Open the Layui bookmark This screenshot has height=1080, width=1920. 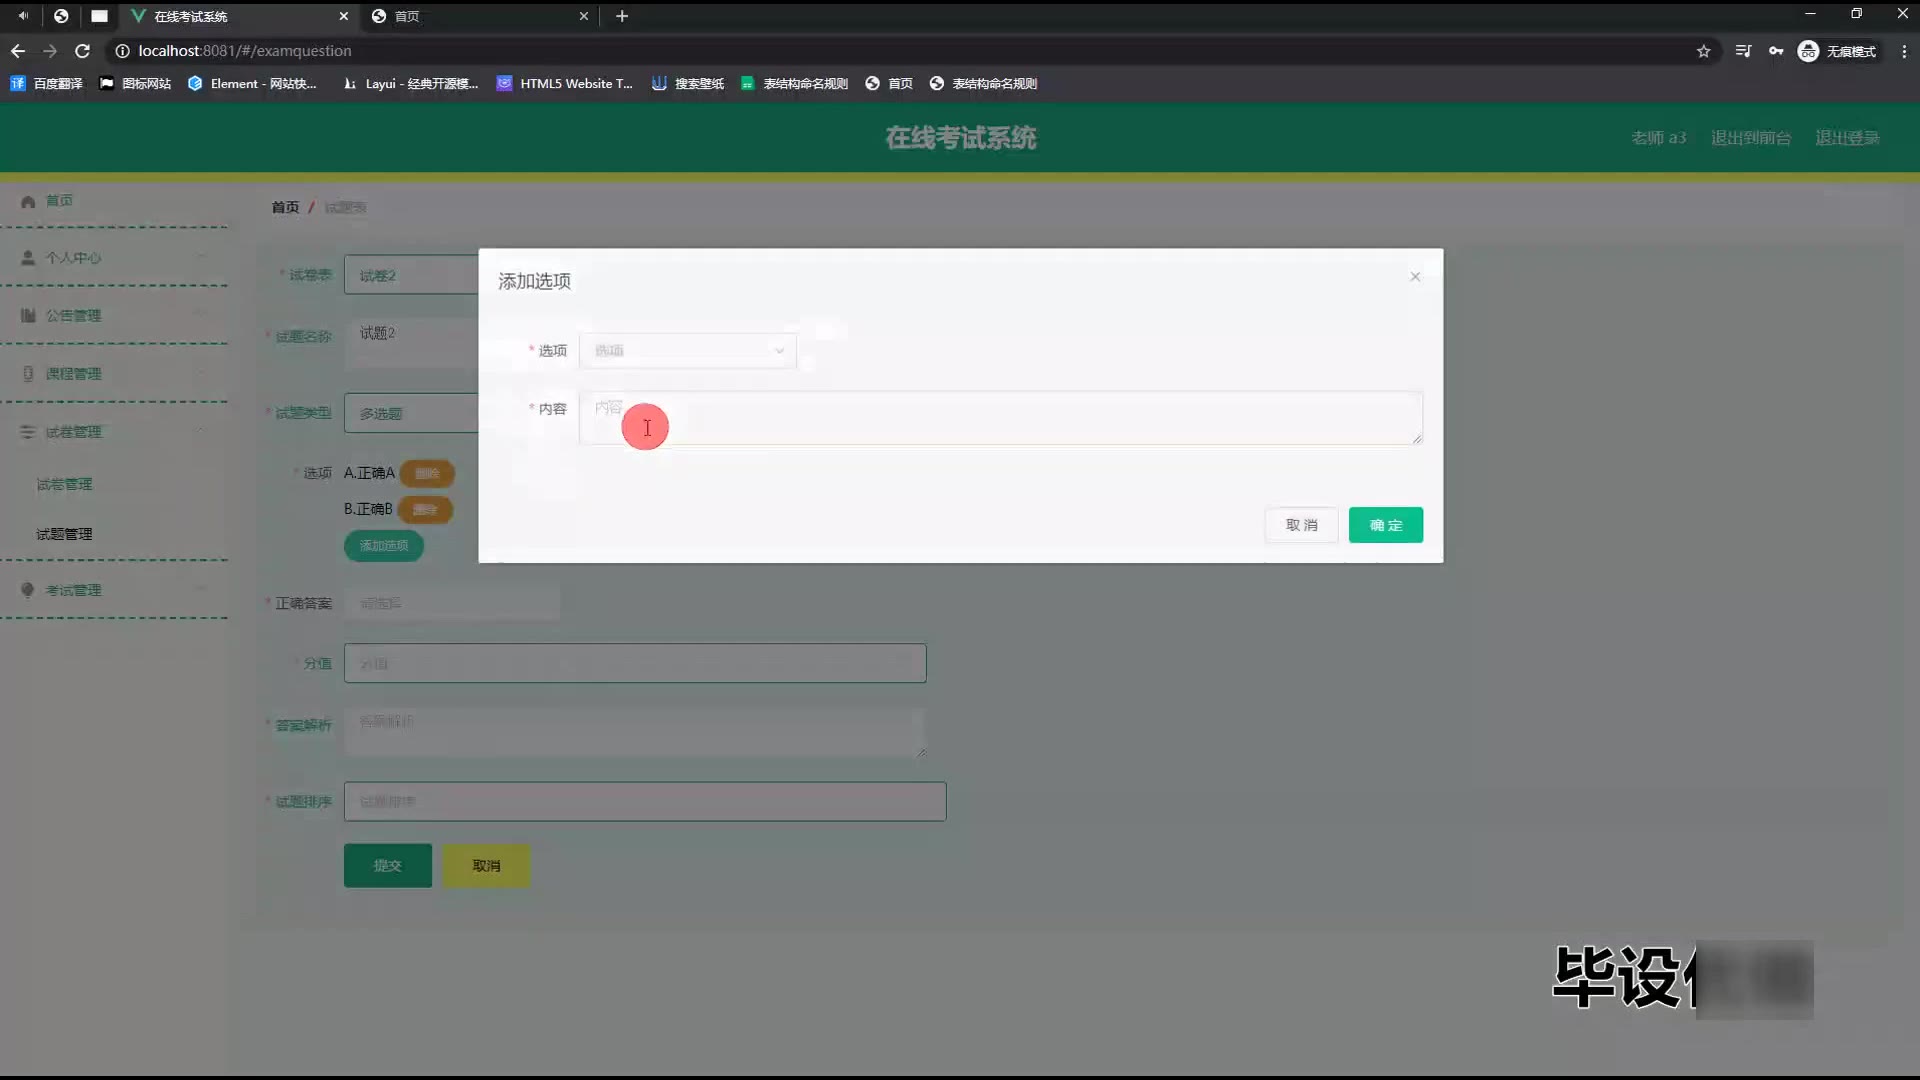coord(410,84)
